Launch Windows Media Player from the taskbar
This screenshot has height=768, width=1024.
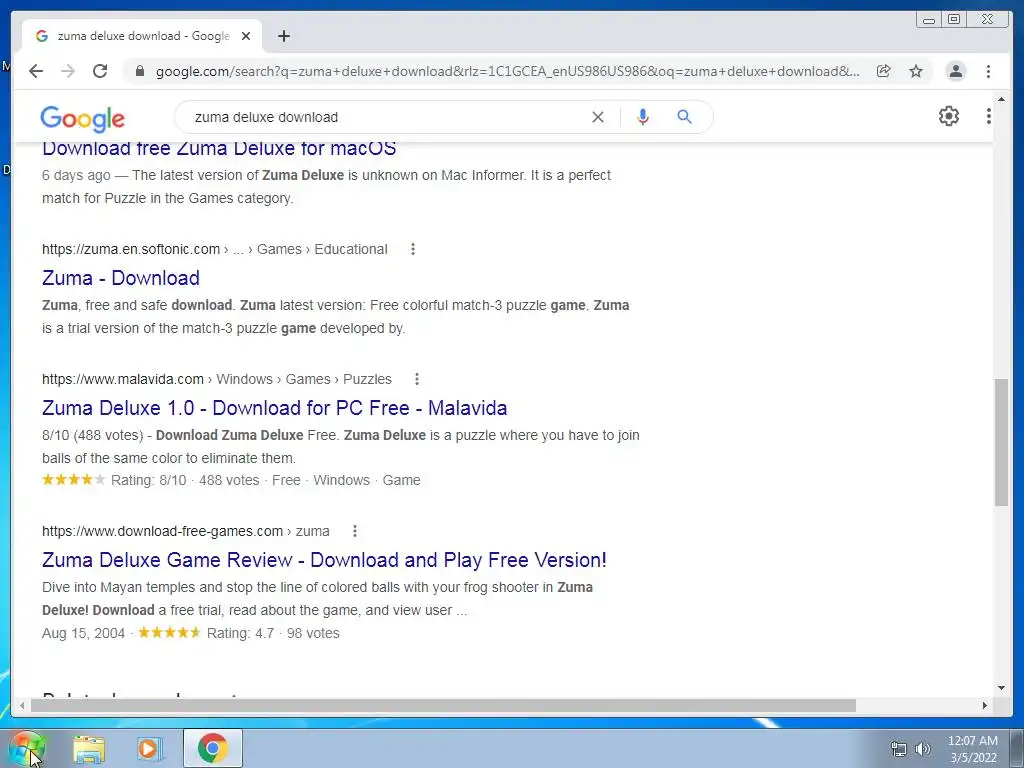coord(150,749)
